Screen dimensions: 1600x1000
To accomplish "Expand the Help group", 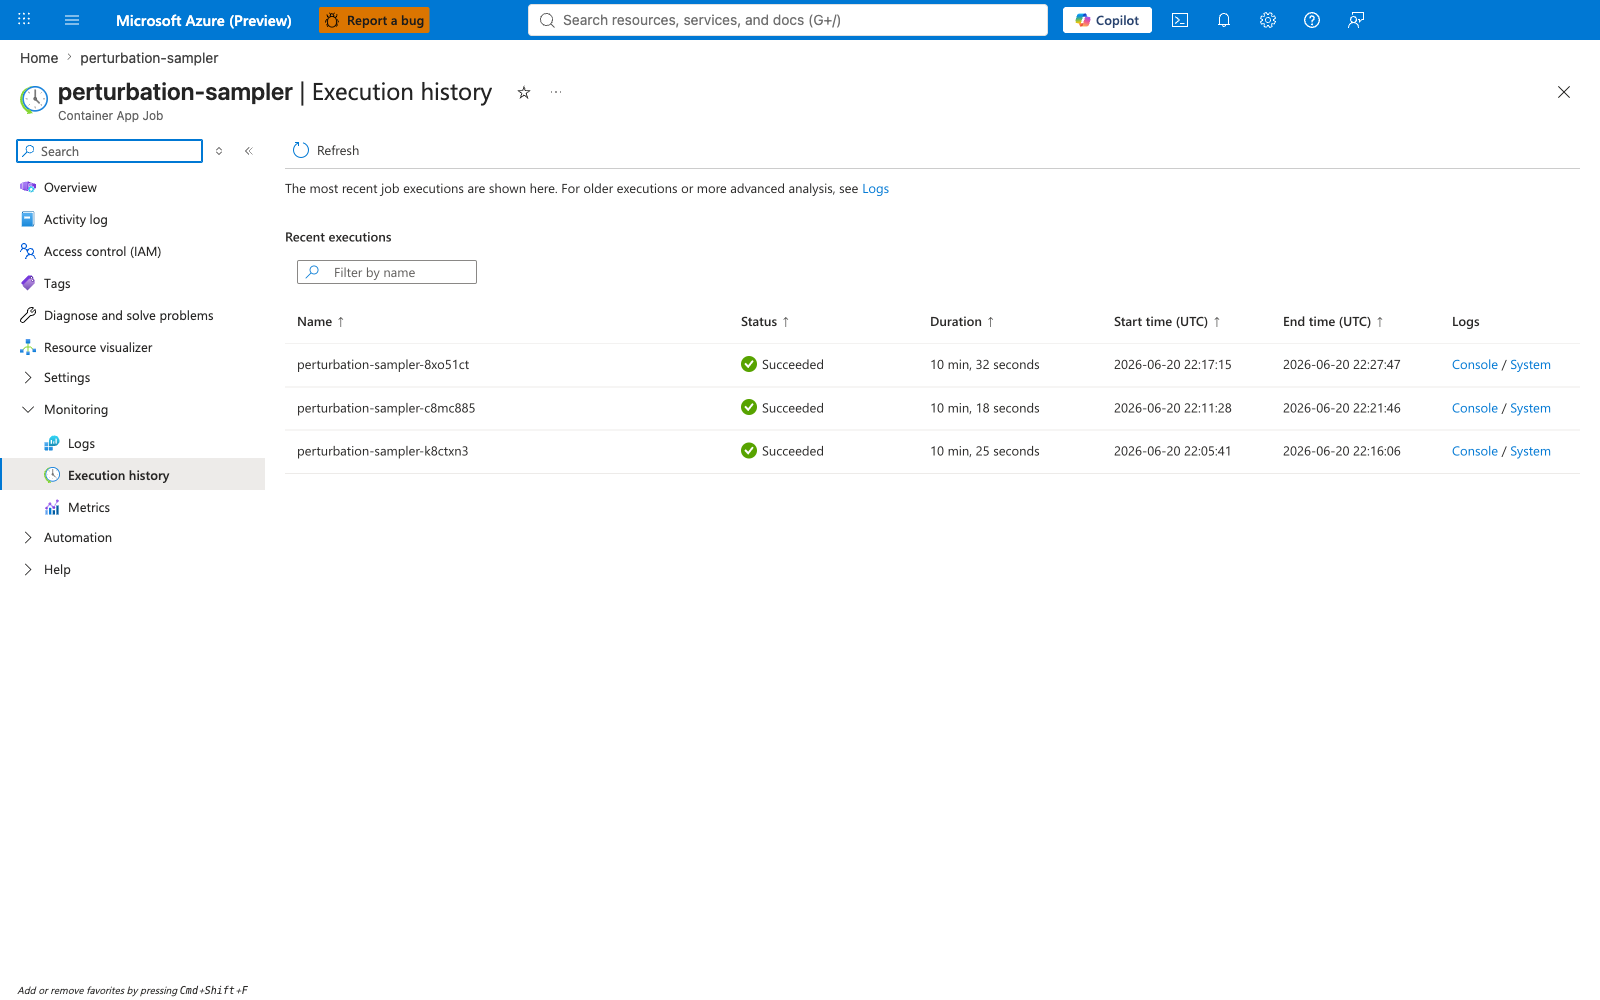I will point(57,569).
